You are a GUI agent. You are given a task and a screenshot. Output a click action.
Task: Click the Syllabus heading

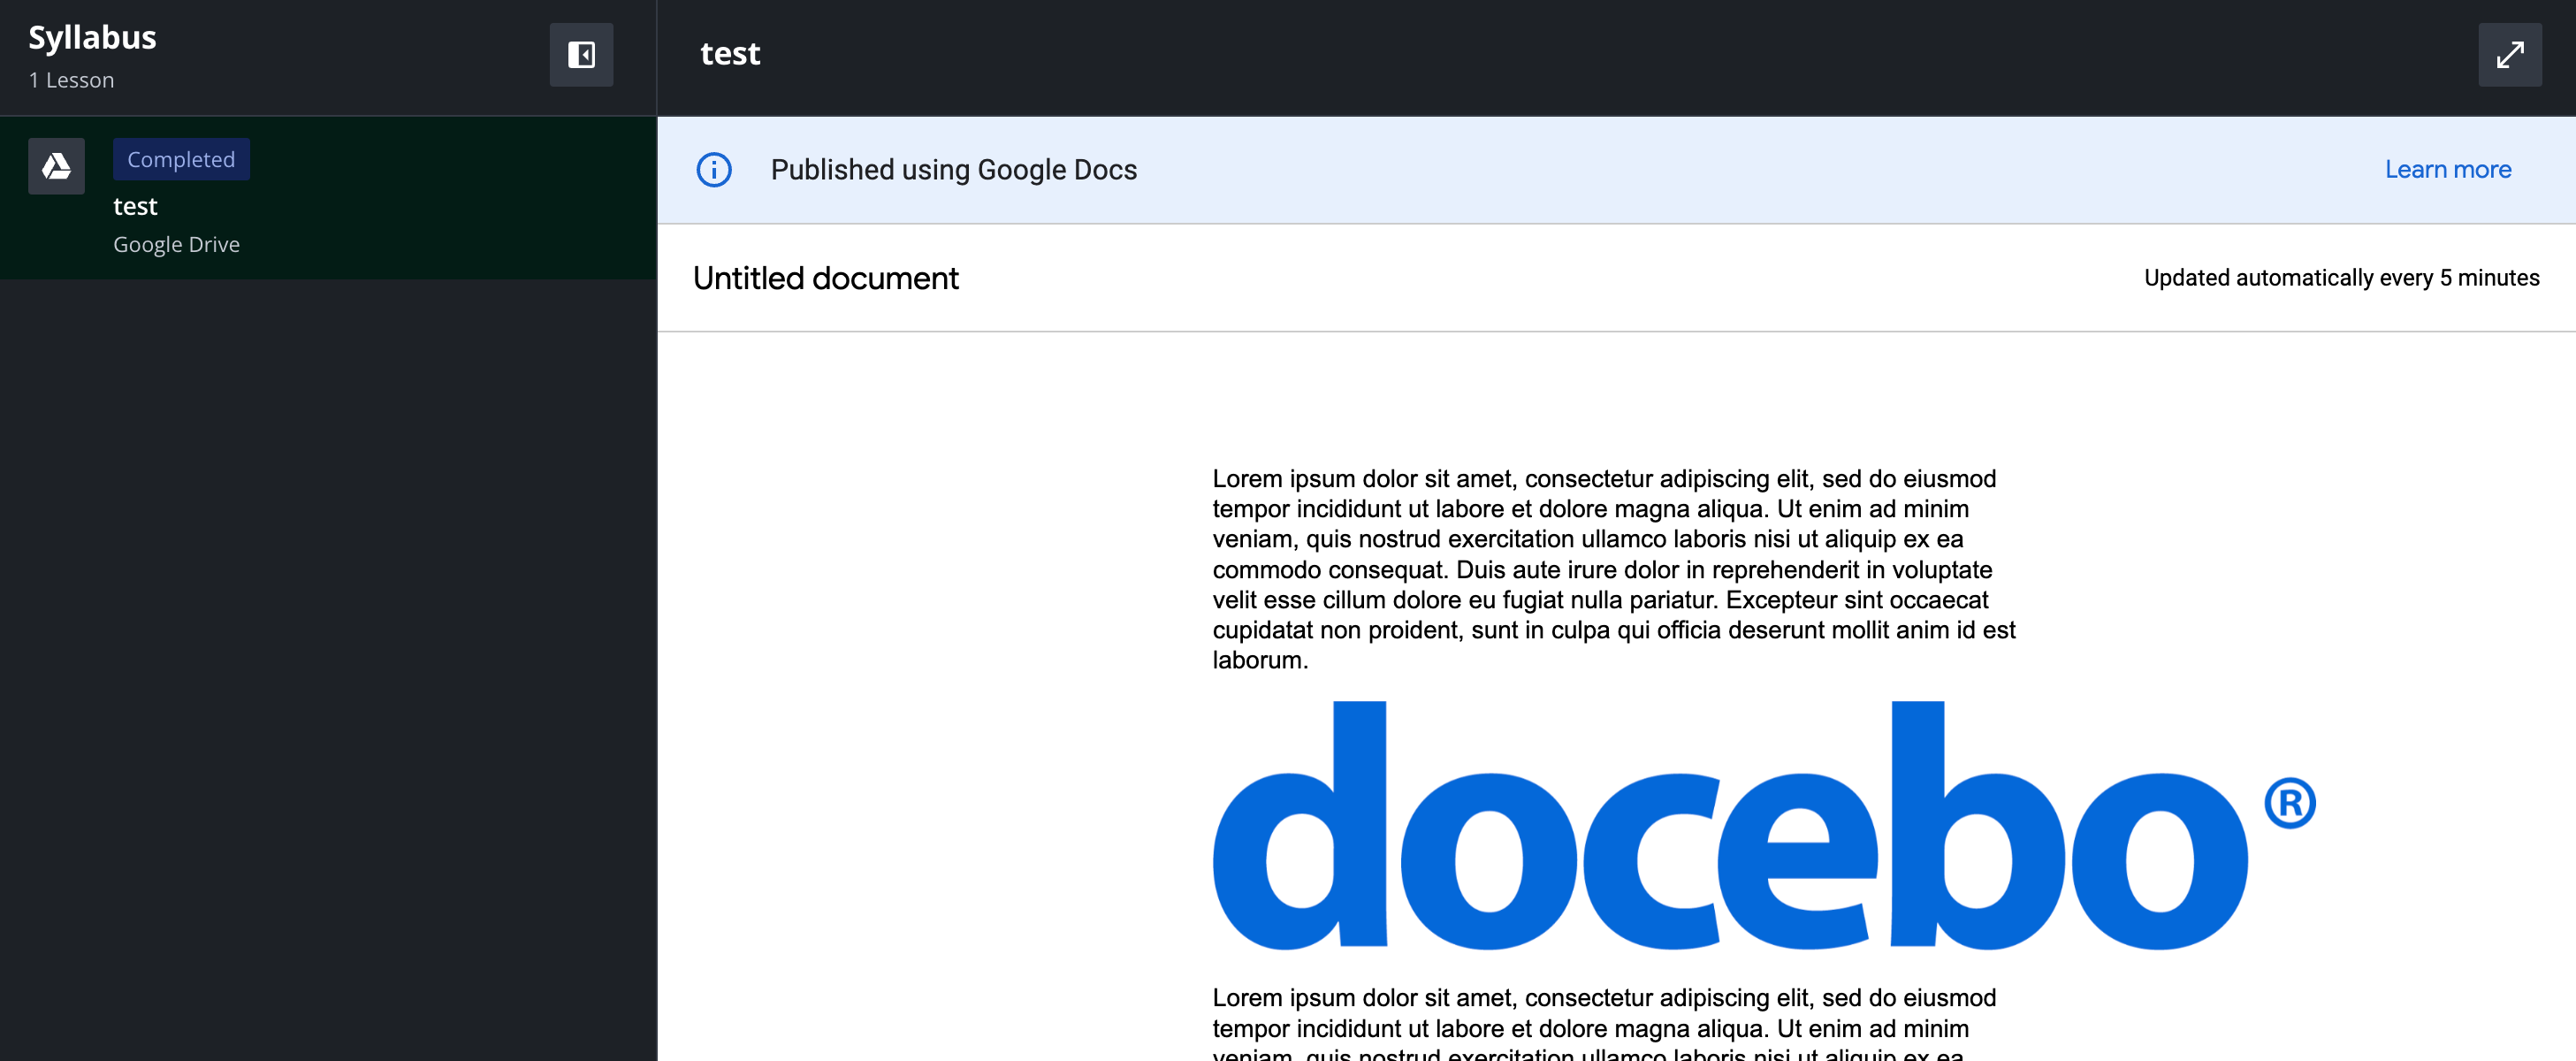pyautogui.click(x=92, y=38)
